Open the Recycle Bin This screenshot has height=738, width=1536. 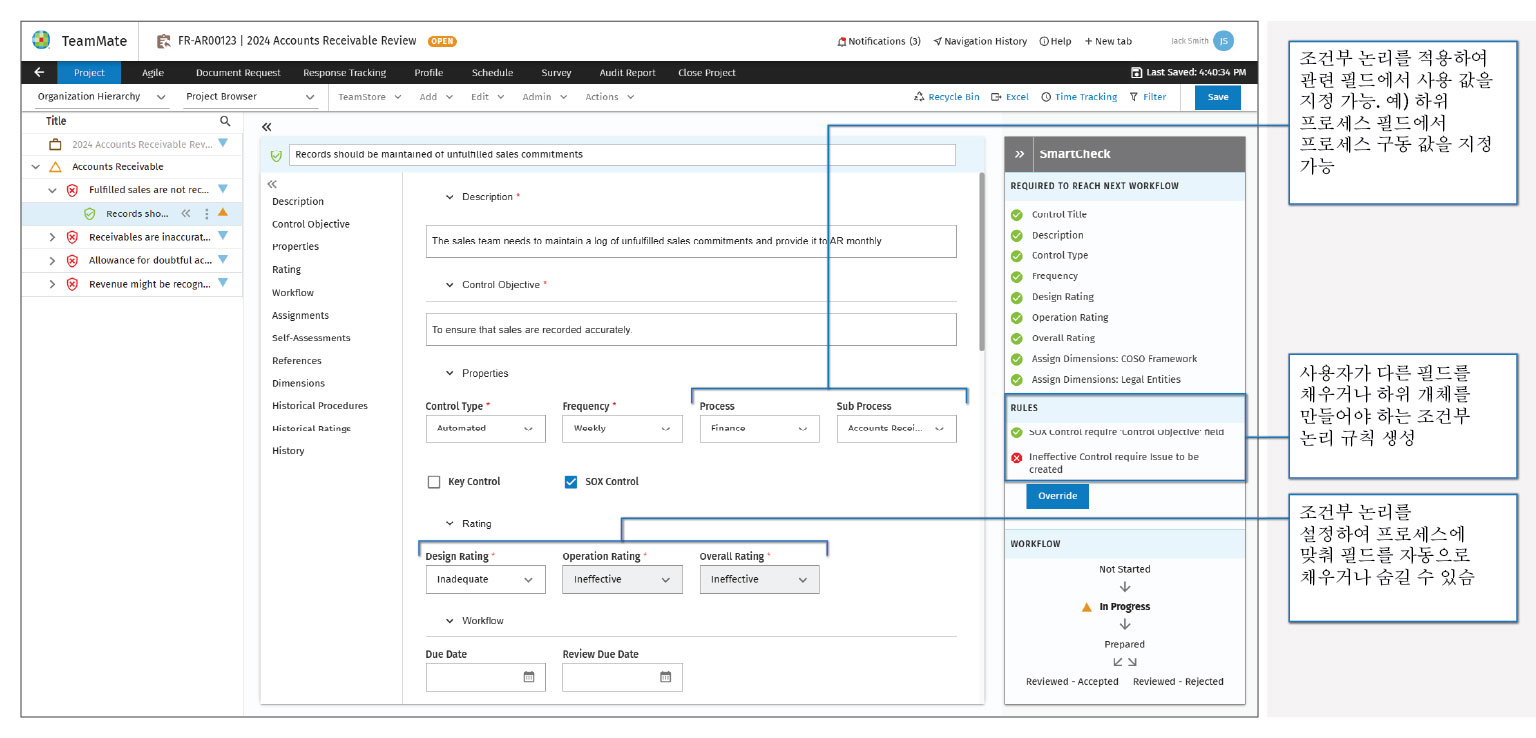click(919, 97)
